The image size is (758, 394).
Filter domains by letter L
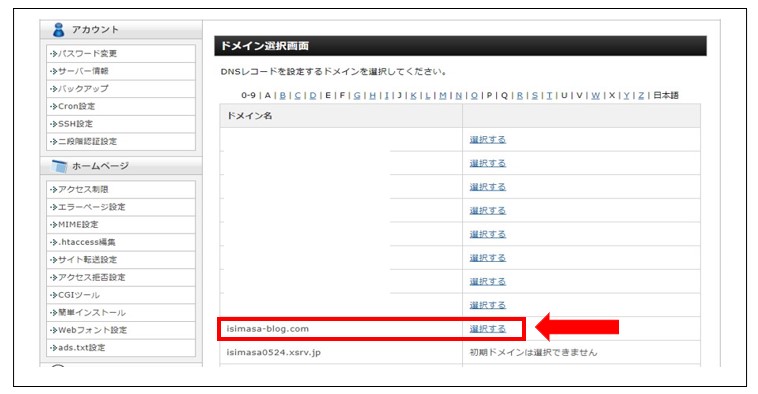pyautogui.click(x=427, y=95)
